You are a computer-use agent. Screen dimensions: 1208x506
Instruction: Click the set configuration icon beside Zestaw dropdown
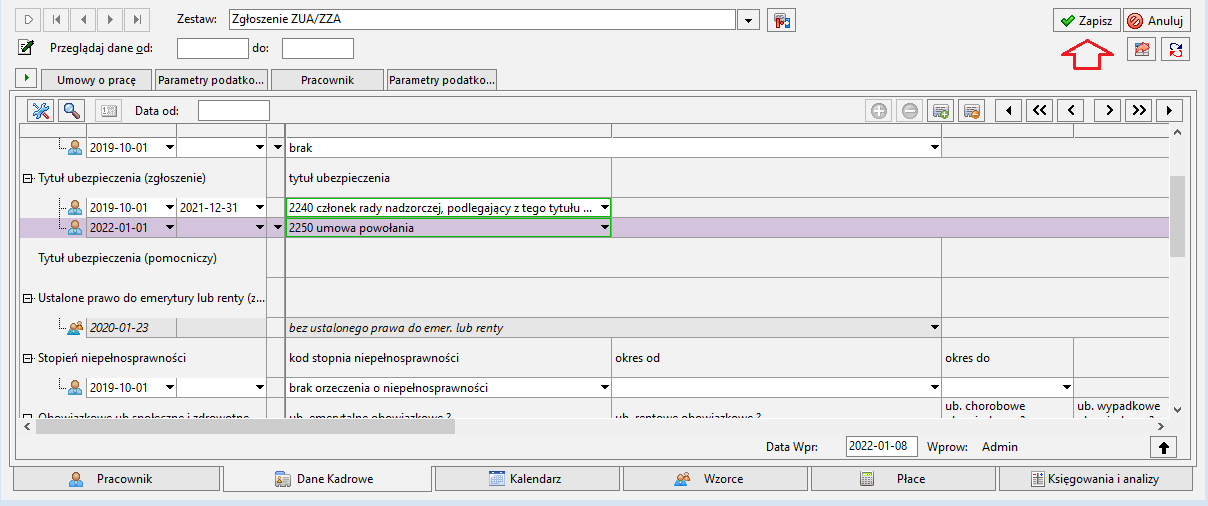pos(783,20)
